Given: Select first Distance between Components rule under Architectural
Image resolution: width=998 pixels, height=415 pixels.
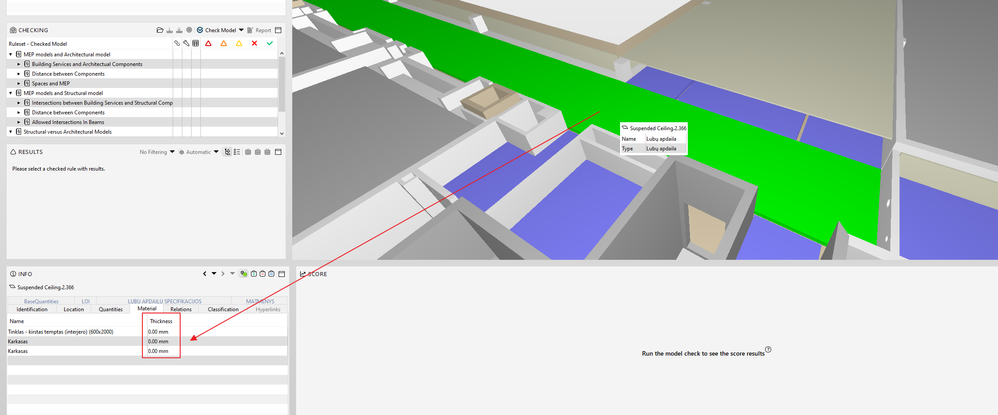Looking at the screenshot, I should [x=68, y=74].
